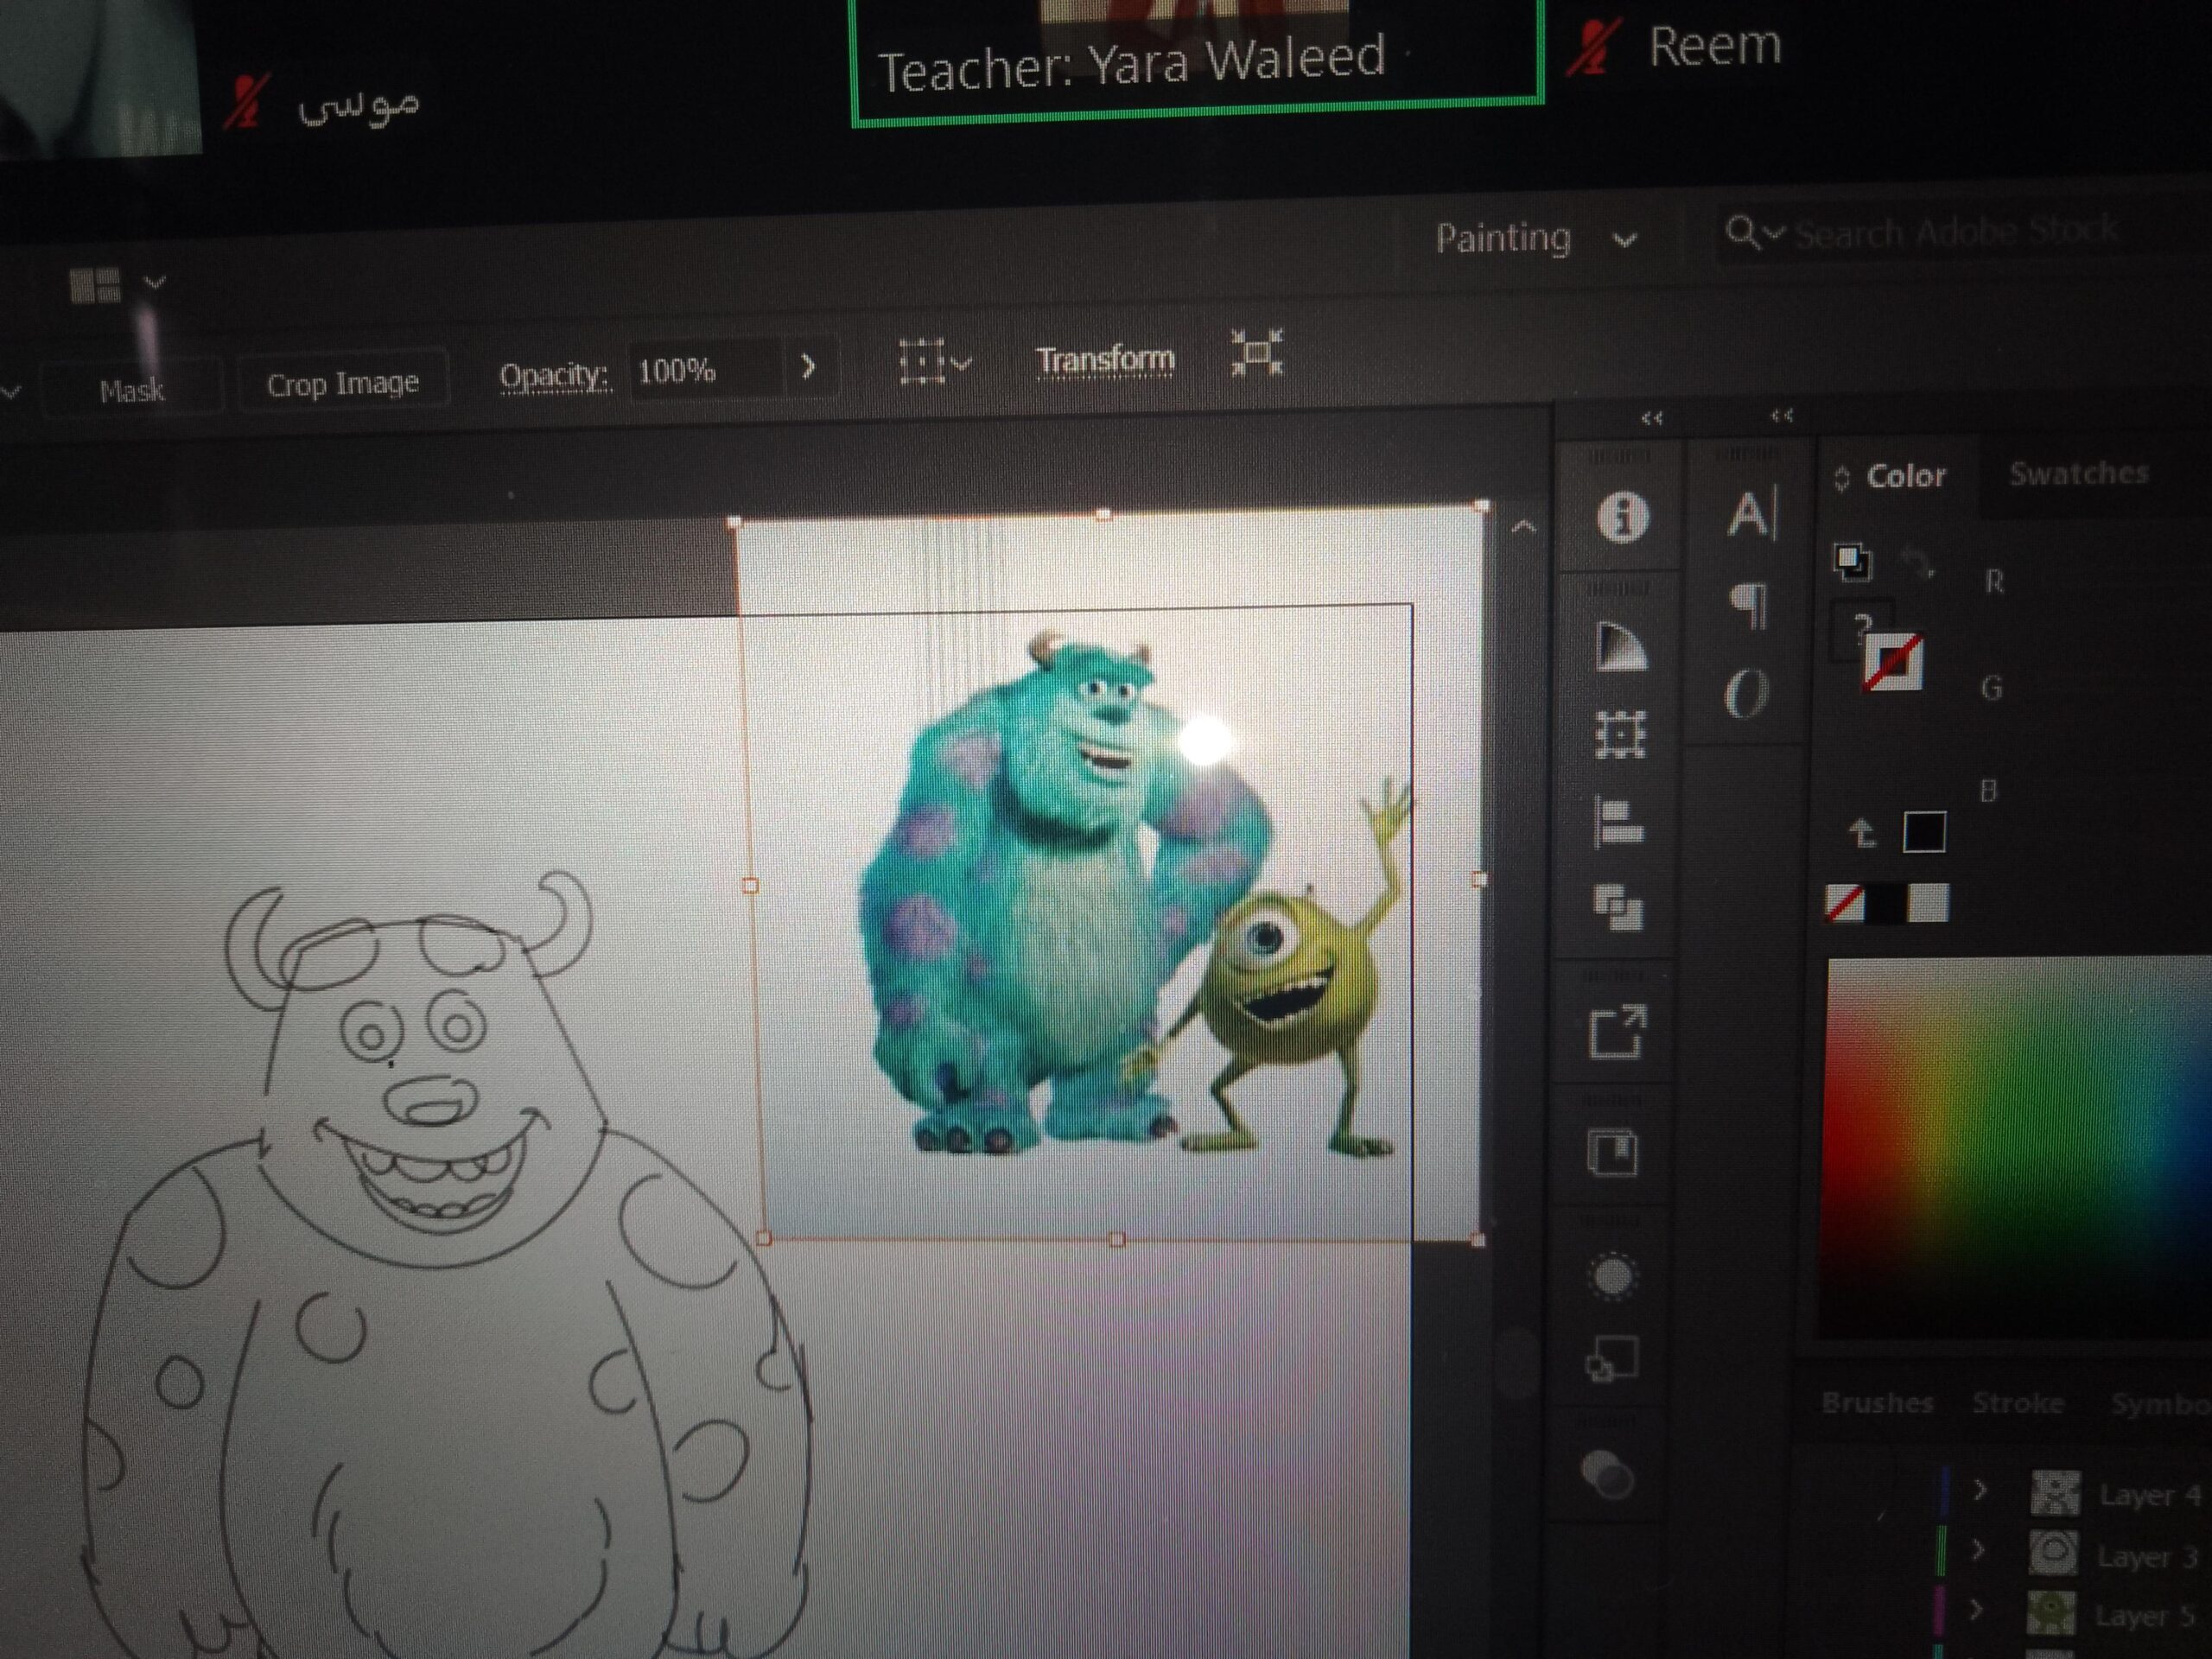Click the Search Adobe Stock magnifier icon
Viewport: 2212px width, 1659px height.
click(1742, 233)
